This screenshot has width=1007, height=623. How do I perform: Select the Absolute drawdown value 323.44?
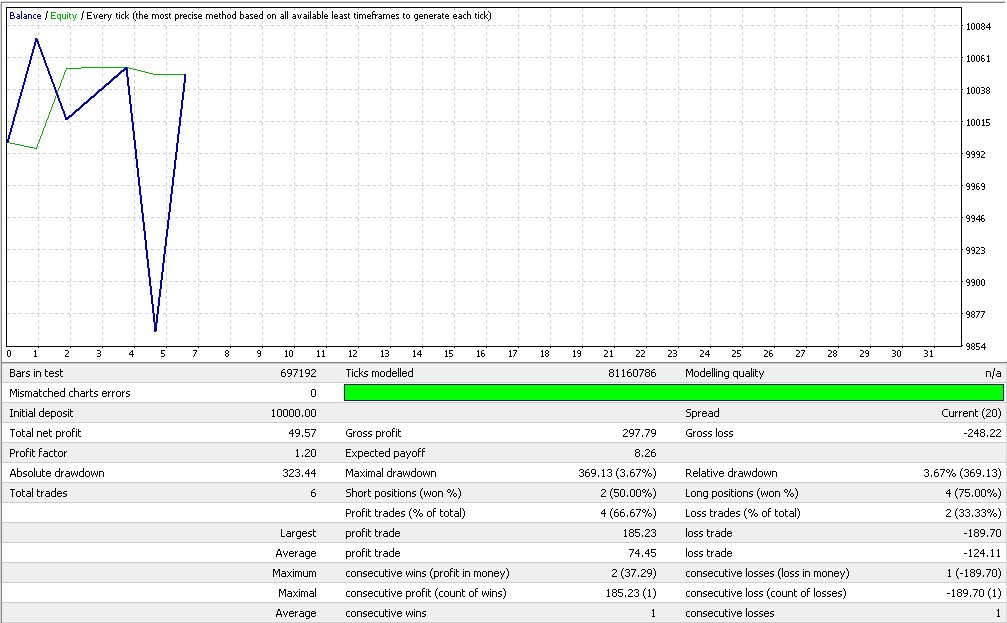[x=299, y=473]
